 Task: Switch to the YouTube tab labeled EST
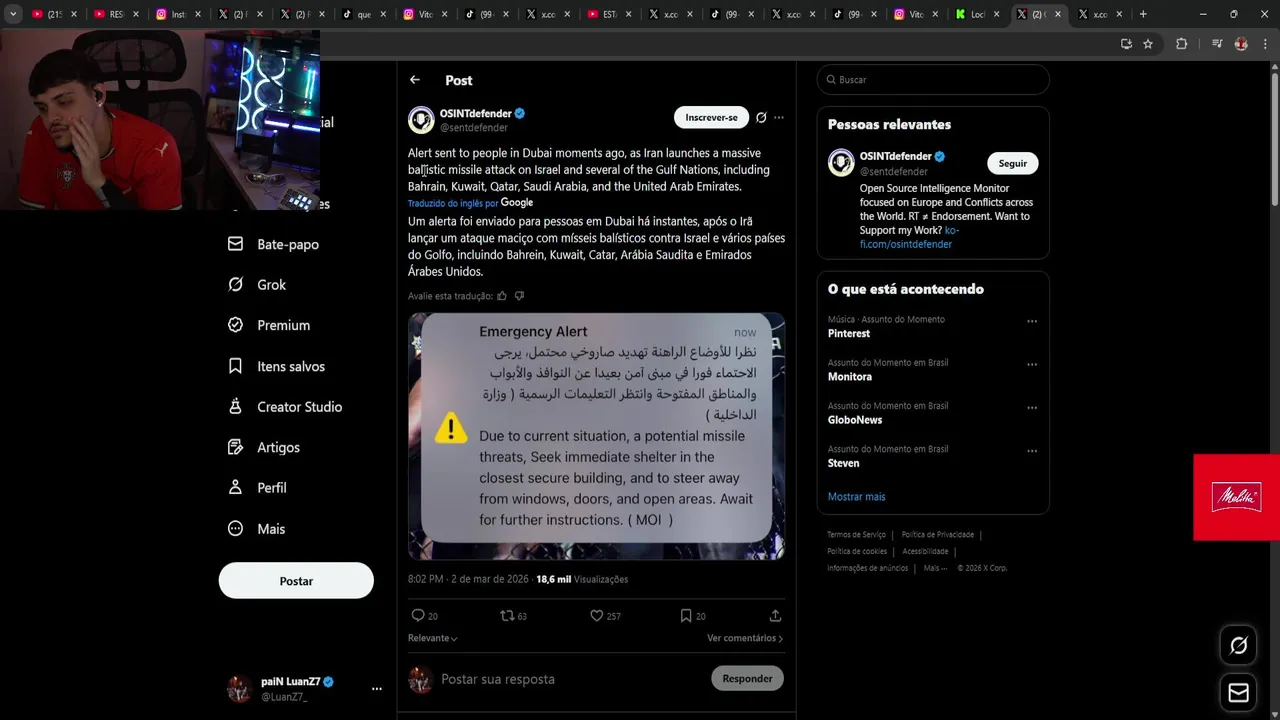click(609, 14)
